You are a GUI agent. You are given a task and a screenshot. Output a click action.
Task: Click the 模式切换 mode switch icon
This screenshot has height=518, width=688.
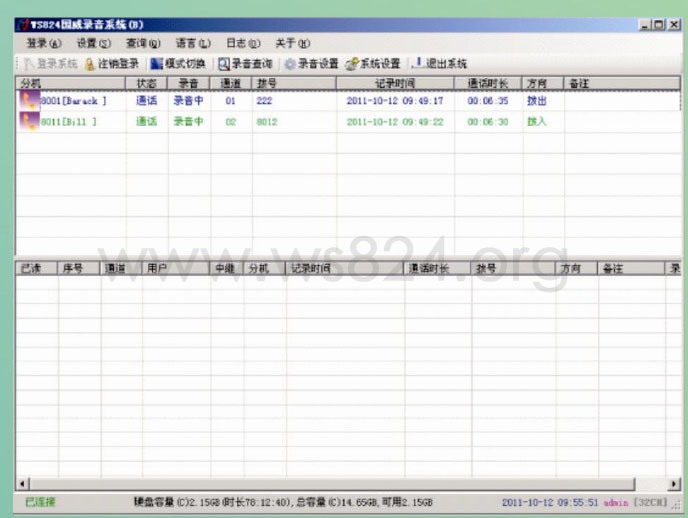[157, 64]
